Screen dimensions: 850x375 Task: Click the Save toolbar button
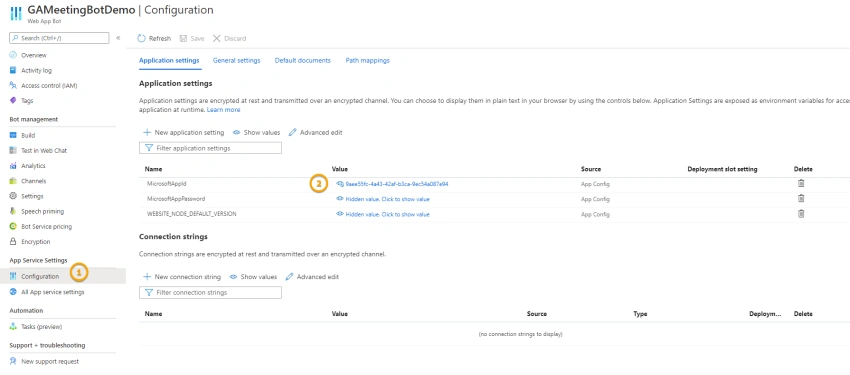[x=192, y=38]
